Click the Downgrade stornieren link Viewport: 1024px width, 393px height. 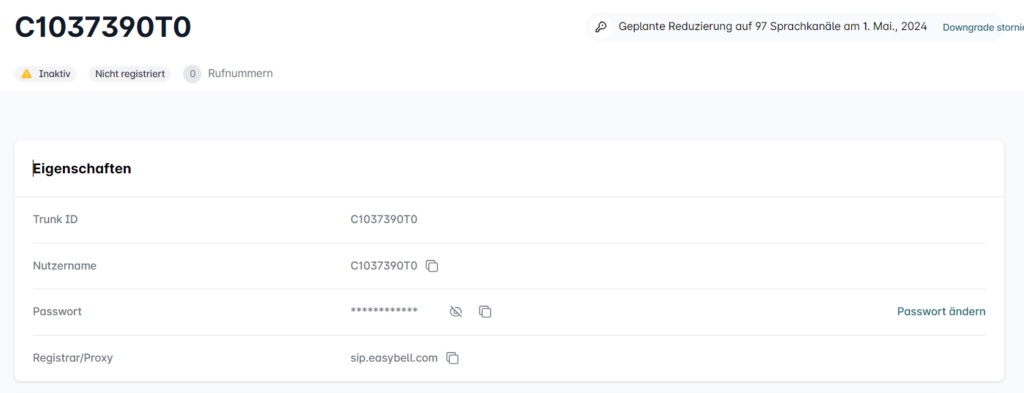[983, 27]
